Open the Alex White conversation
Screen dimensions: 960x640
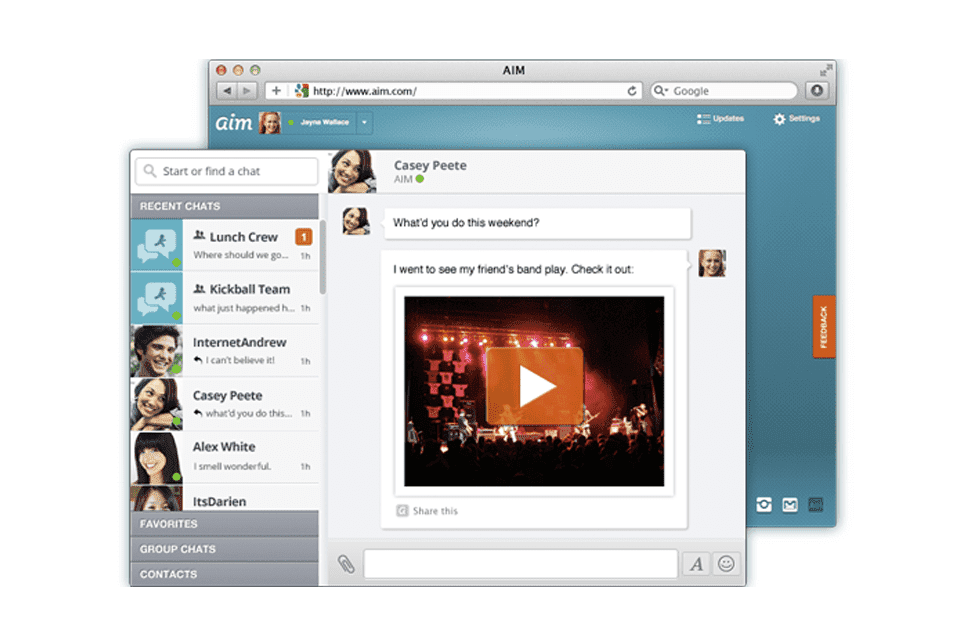tap(224, 457)
